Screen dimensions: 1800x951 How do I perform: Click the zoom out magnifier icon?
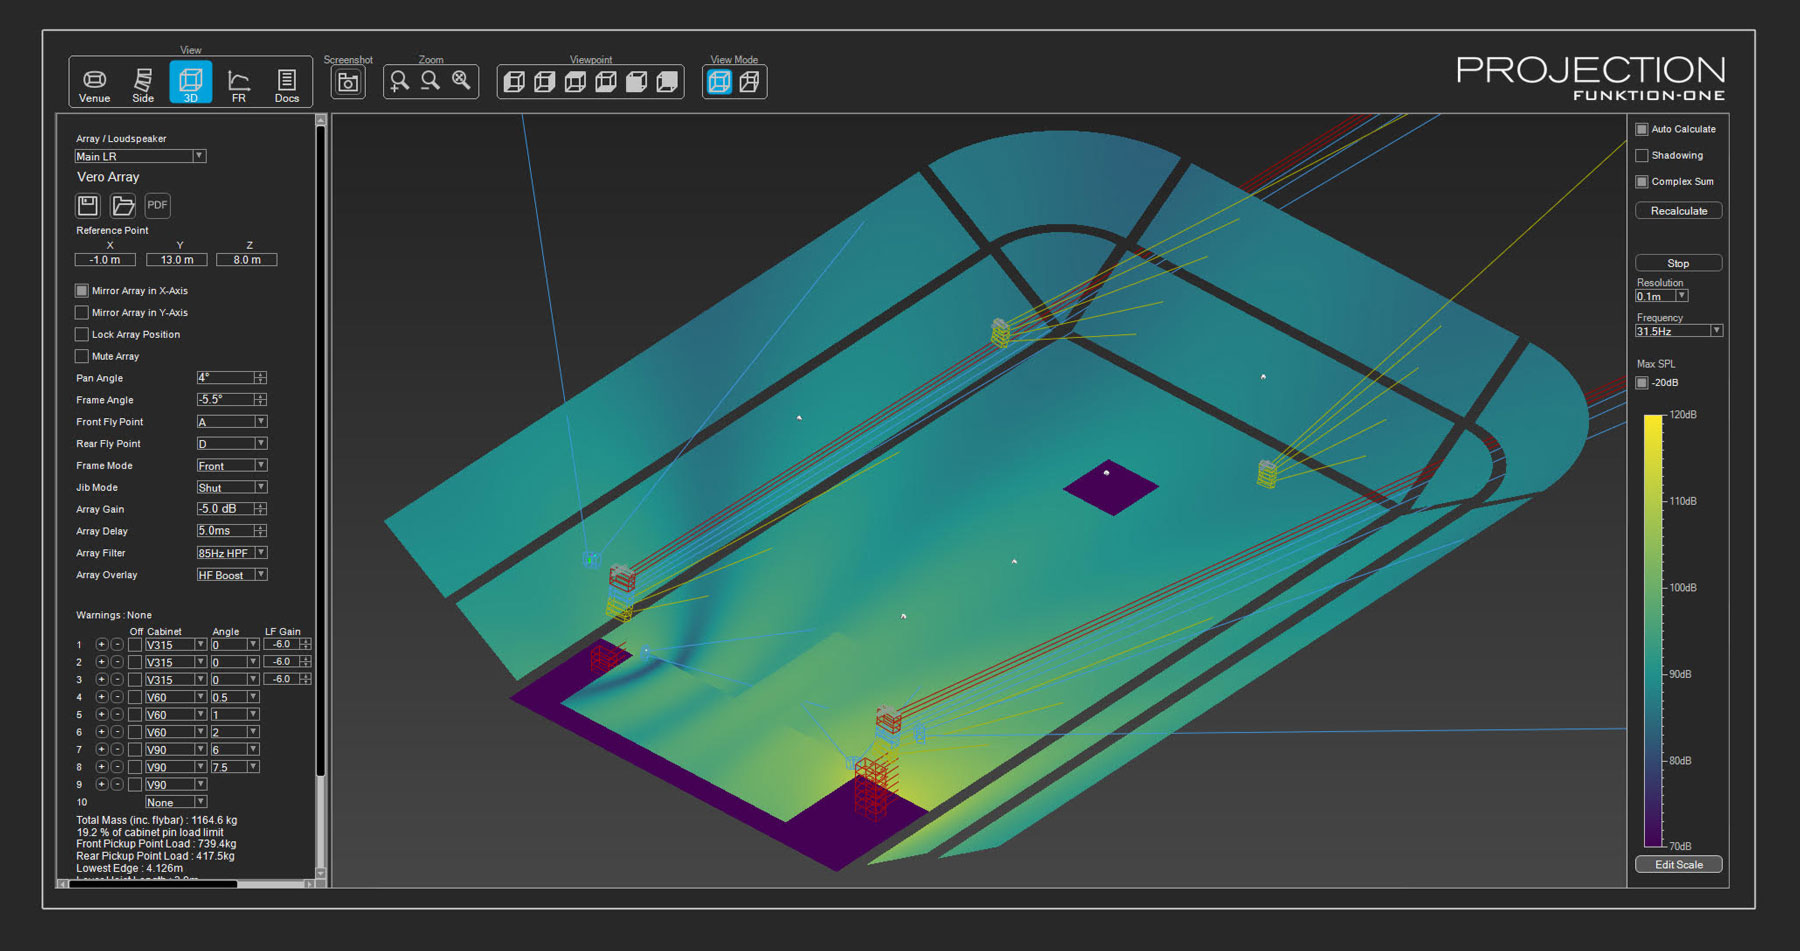pyautogui.click(x=431, y=81)
